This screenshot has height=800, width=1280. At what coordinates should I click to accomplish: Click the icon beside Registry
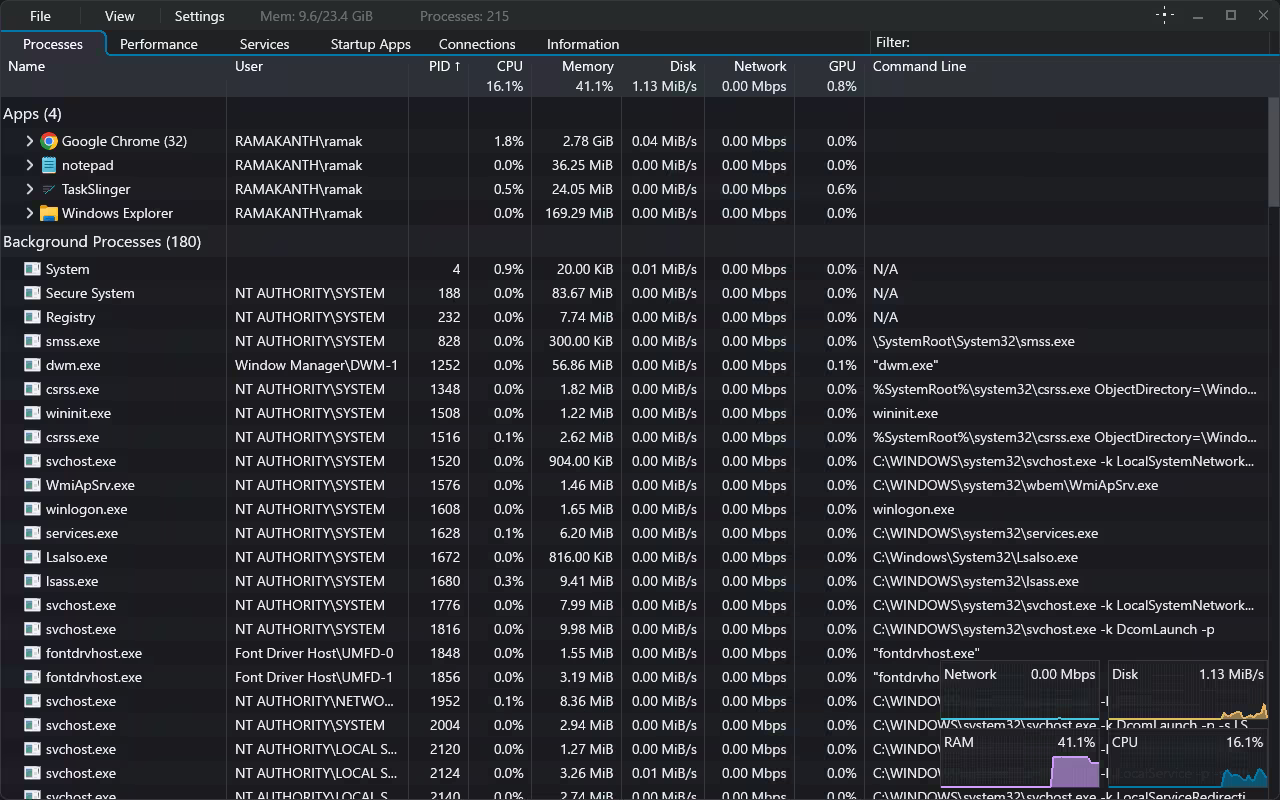coord(32,317)
